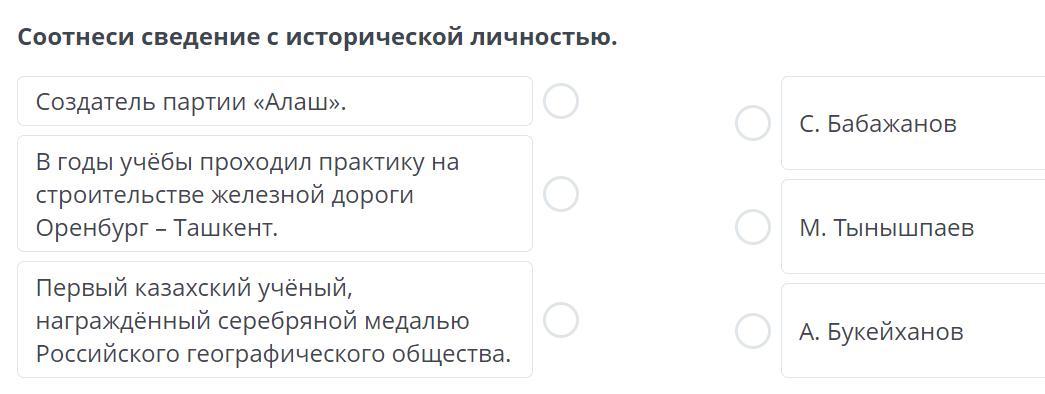Choose the radio button for А. Букейханов
The width and height of the screenshot is (1045, 394).
(752, 331)
